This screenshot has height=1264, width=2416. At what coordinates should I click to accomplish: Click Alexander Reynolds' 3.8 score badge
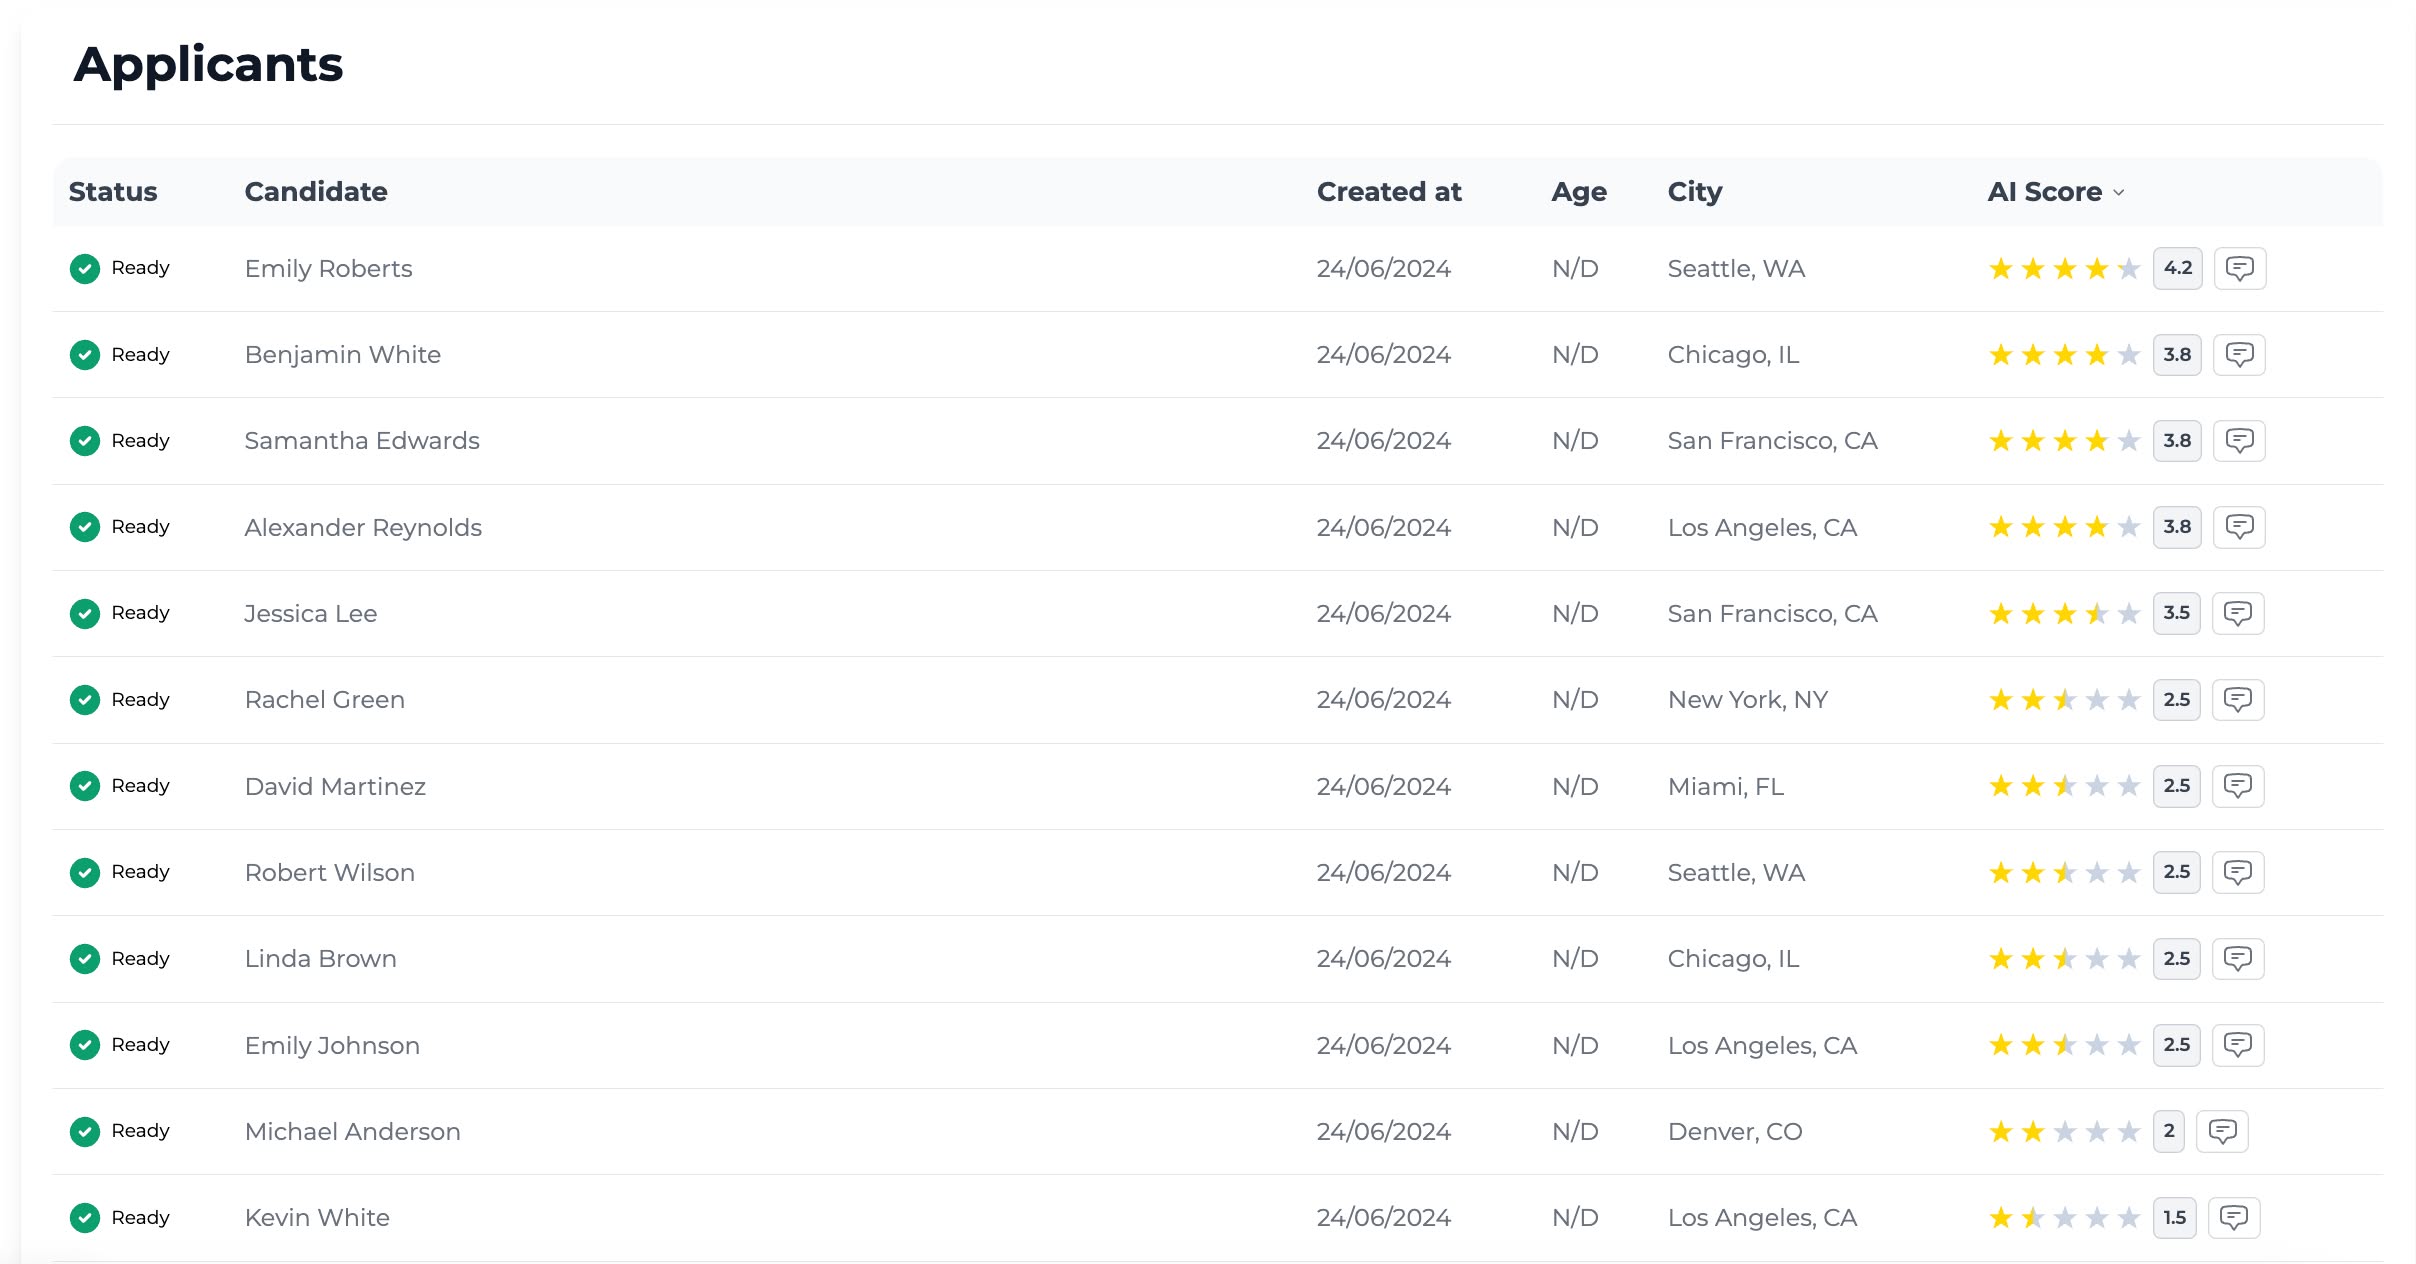point(2176,527)
